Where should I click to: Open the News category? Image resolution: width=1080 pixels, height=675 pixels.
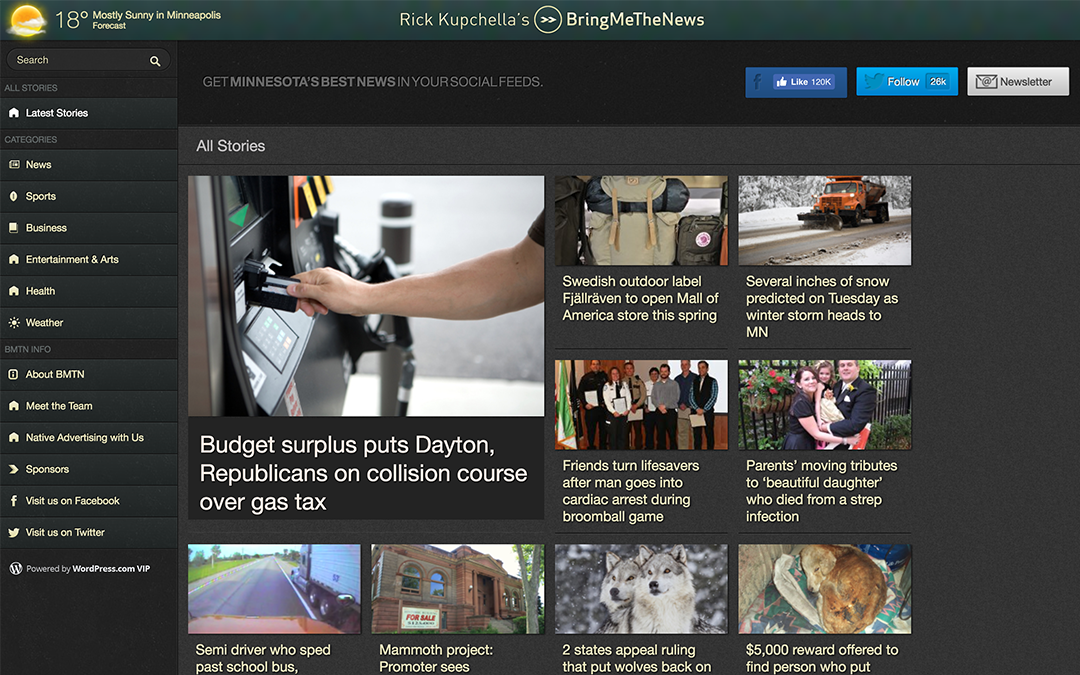(38, 165)
